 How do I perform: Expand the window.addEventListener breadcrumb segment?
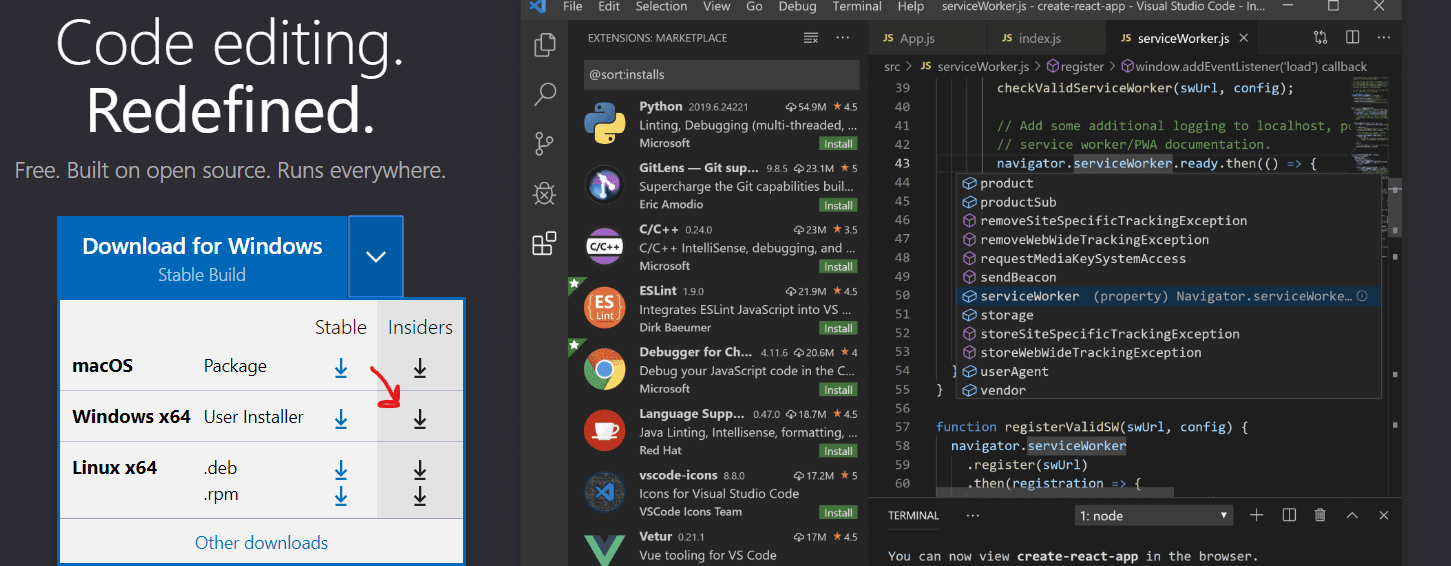1244,67
